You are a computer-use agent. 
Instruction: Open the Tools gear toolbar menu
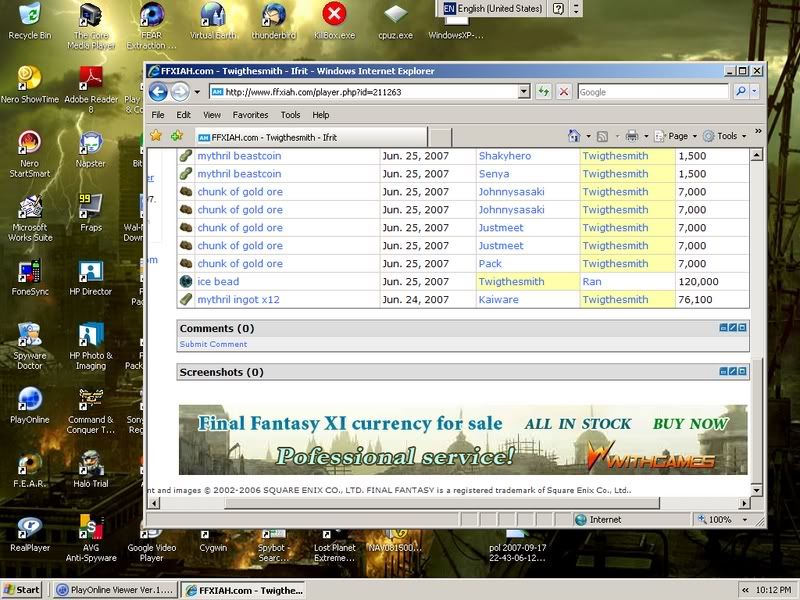724,136
